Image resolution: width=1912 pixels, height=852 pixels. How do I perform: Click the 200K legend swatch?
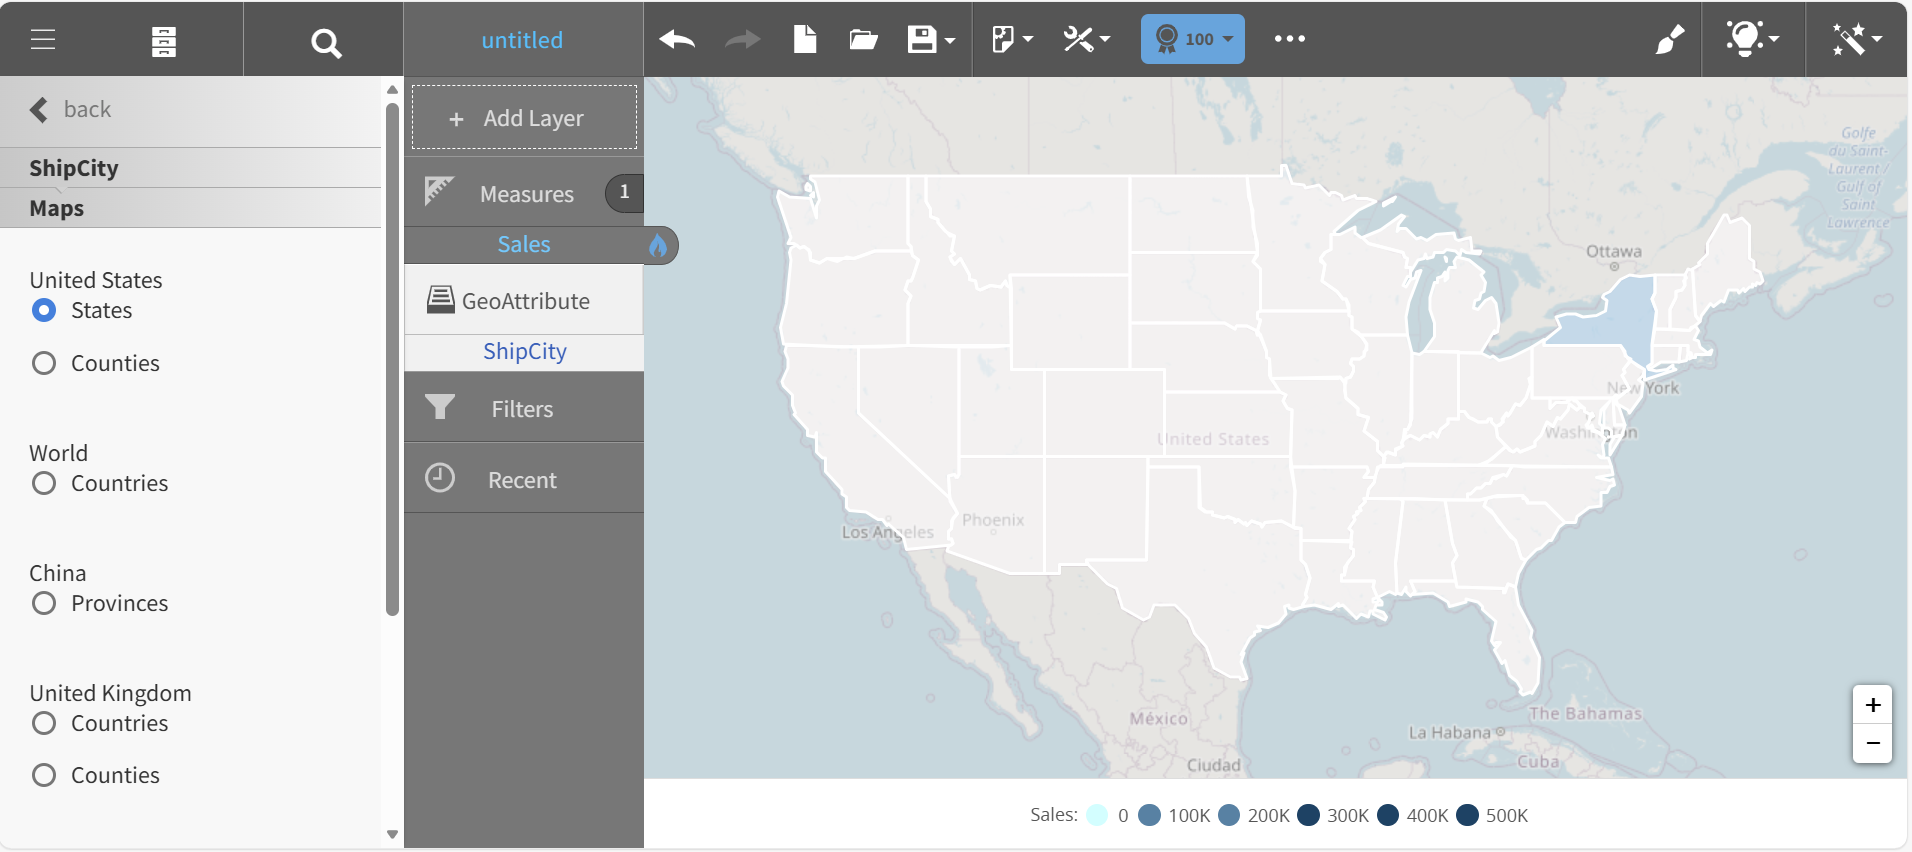(1229, 815)
